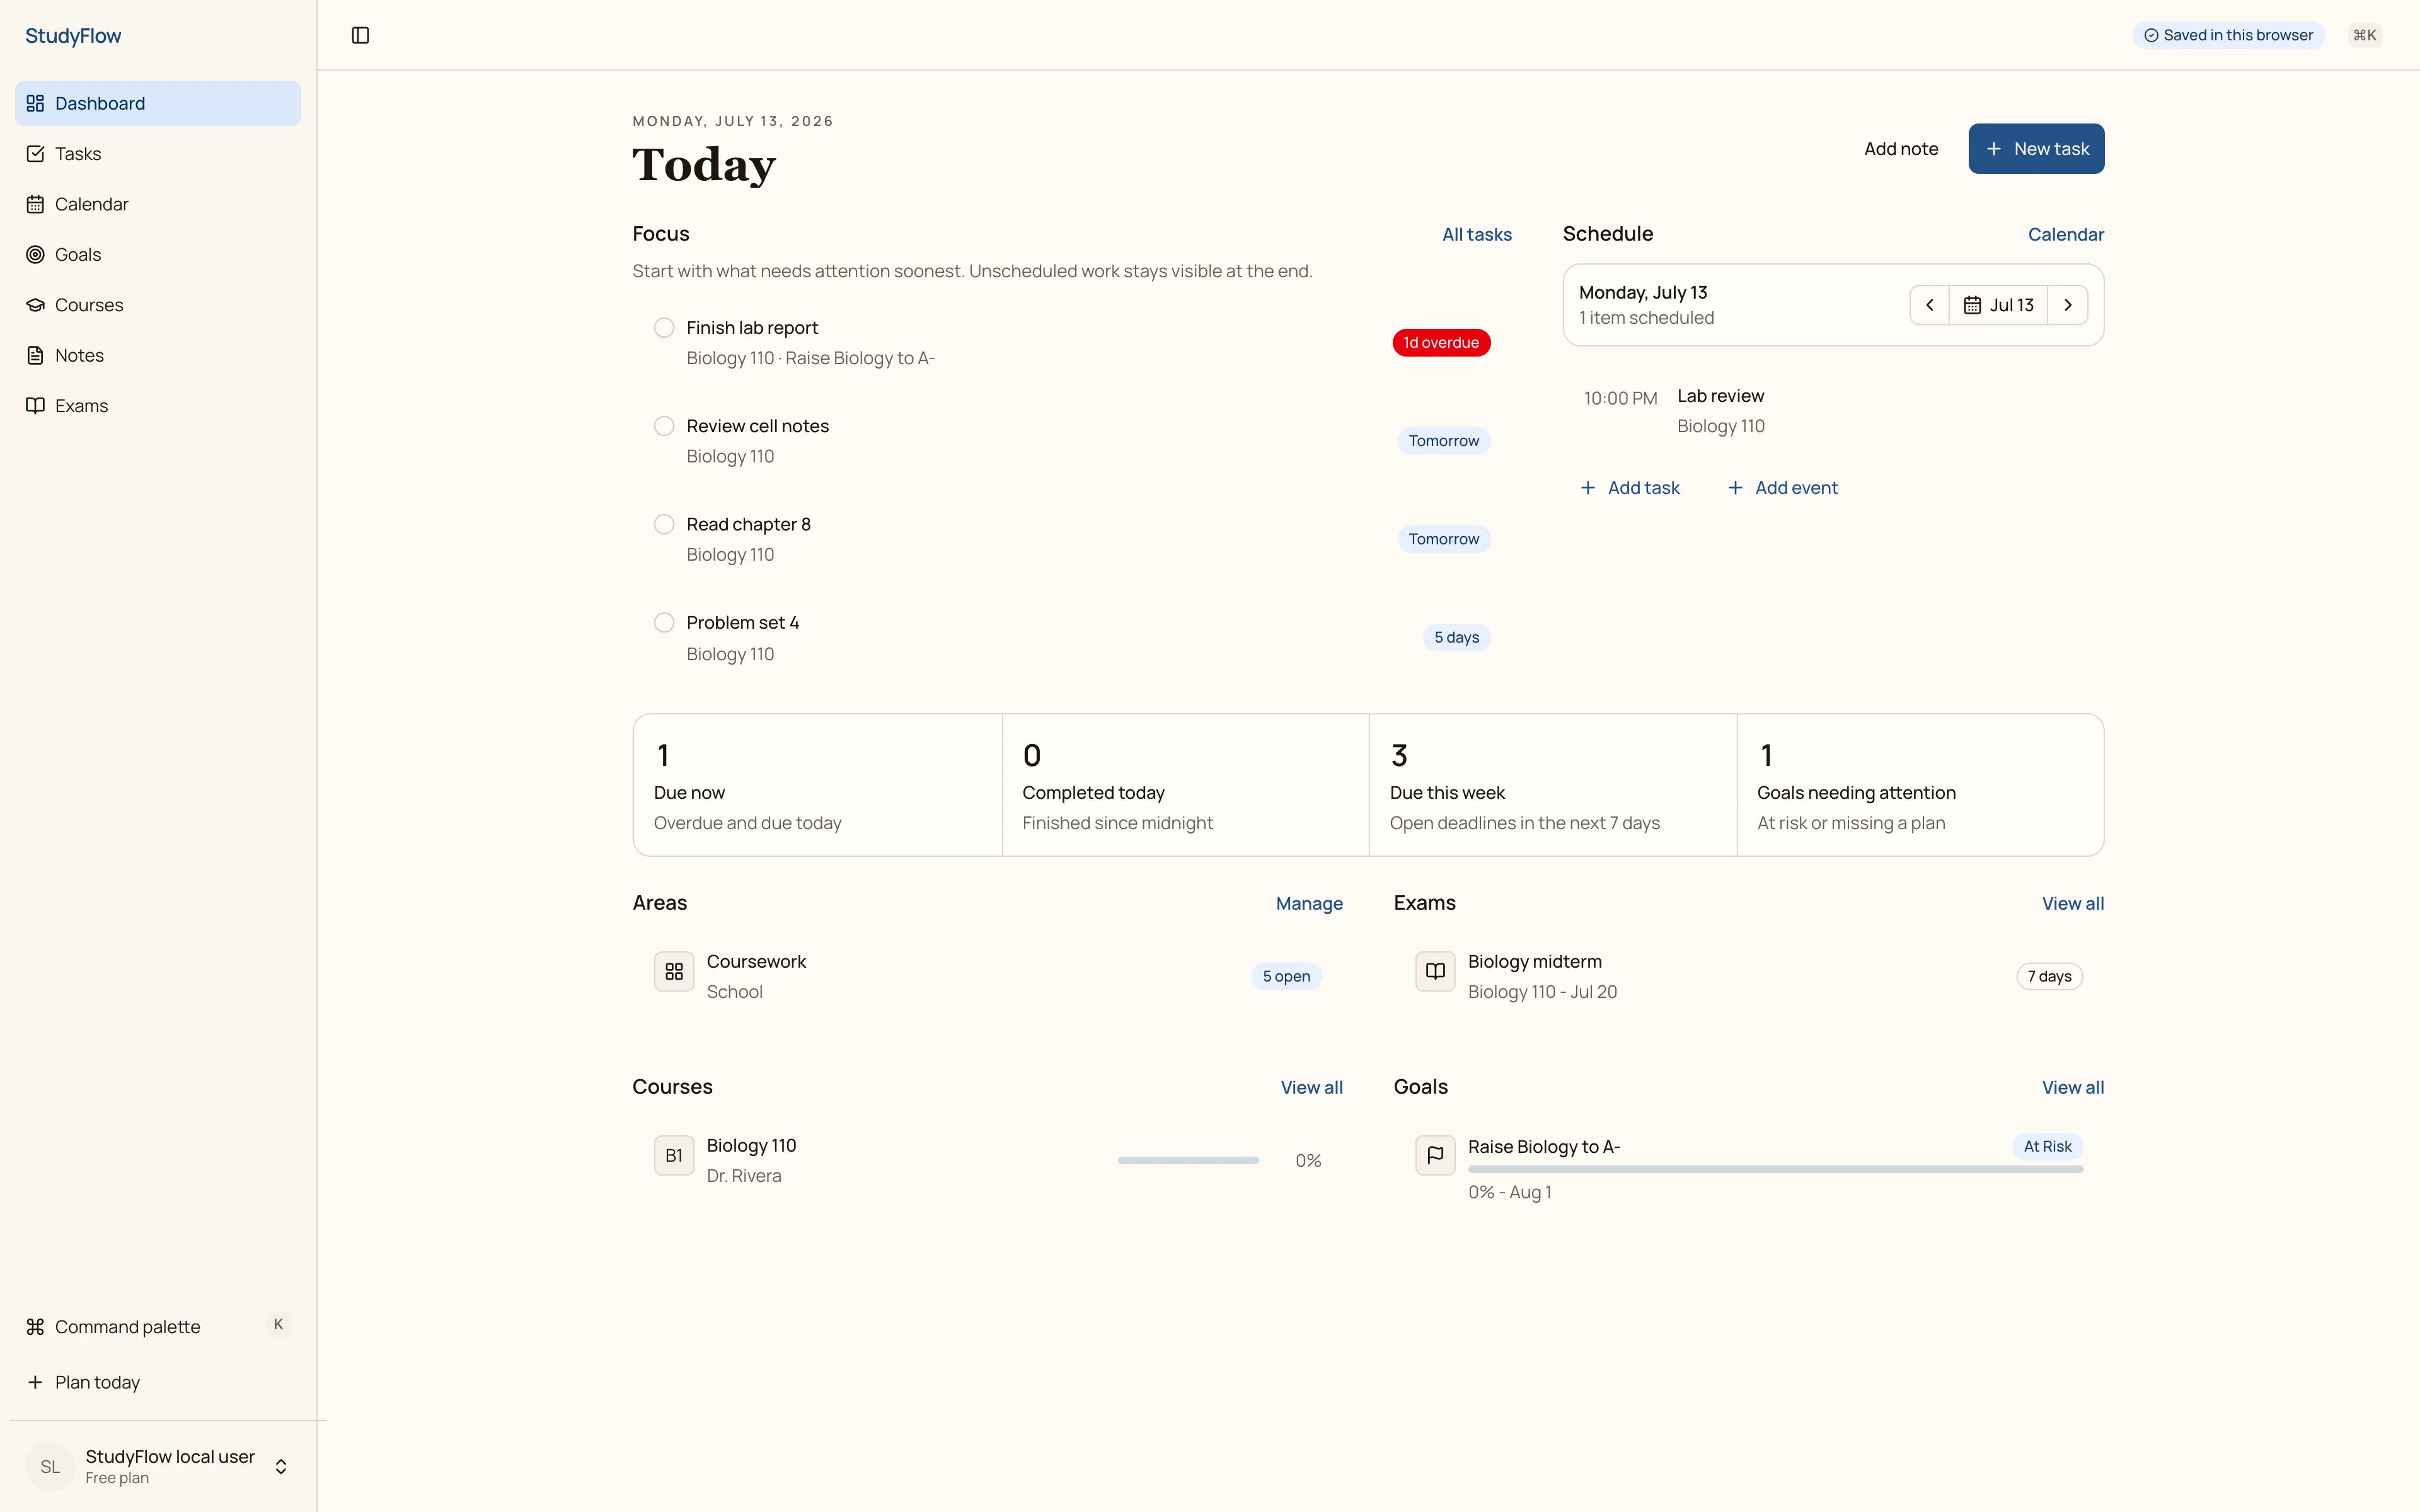Click the Command palette command-key icon
The width and height of the screenshot is (2420, 1512).
coord(35,1327)
